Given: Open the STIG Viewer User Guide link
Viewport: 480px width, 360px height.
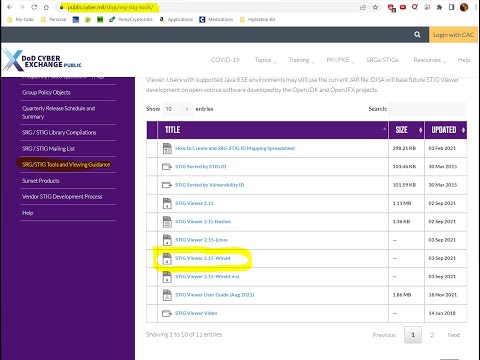Looking at the screenshot, I should point(215,295).
